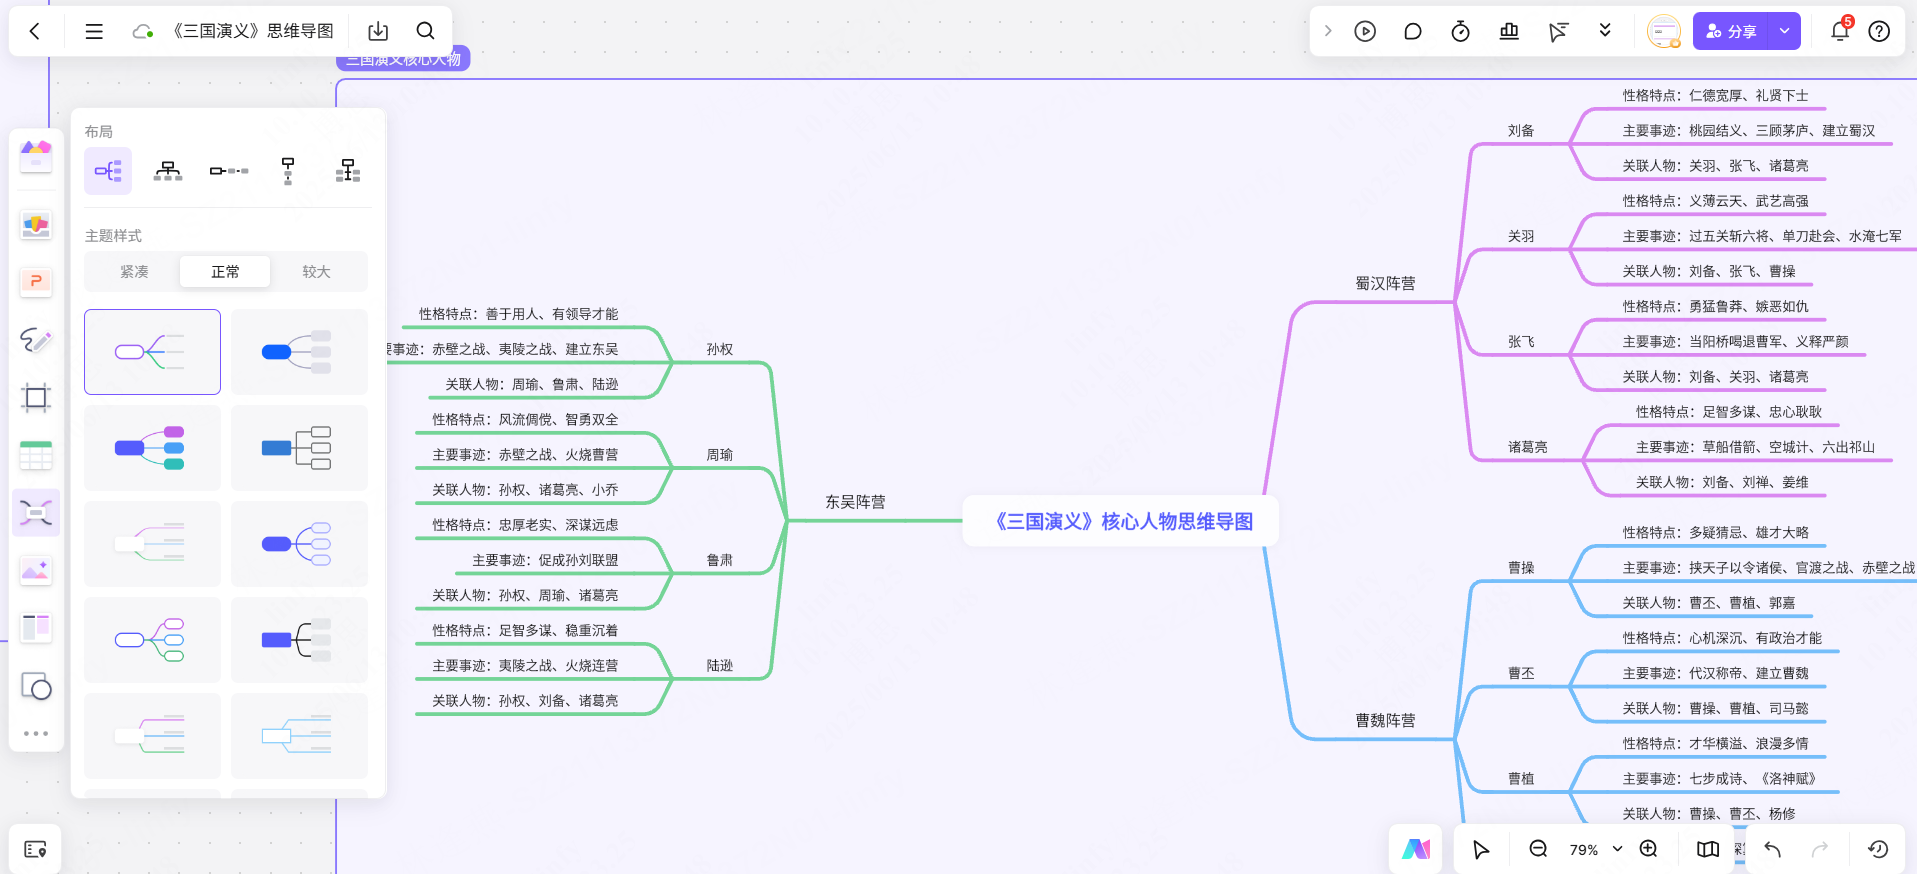This screenshot has height=874, width=1917.
Task: Zoom in with the plus magnifier
Action: (x=1649, y=849)
